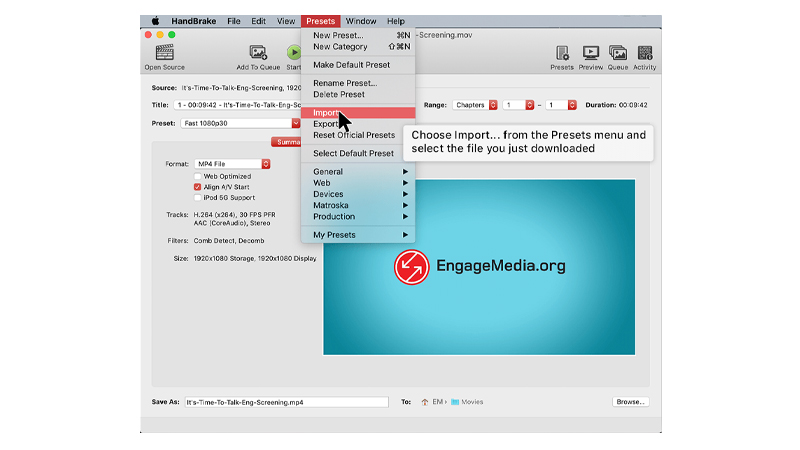The width and height of the screenshot is (800, 450).
Task: Expand the Production presets submenu
Action: 358,217
